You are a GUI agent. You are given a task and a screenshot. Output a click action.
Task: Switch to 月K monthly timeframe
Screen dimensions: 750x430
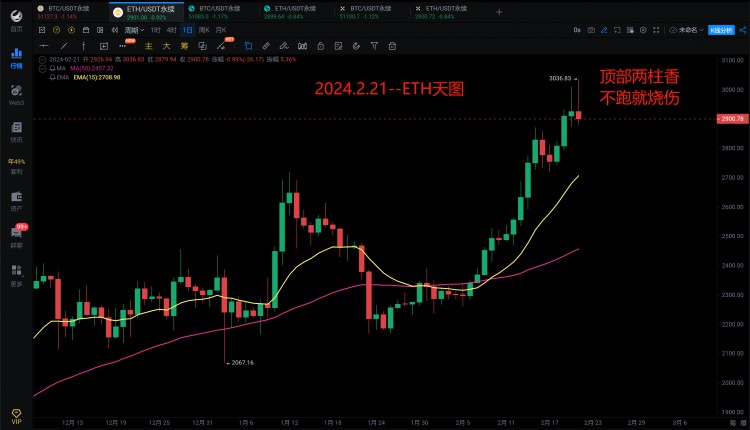coord(221,30)
